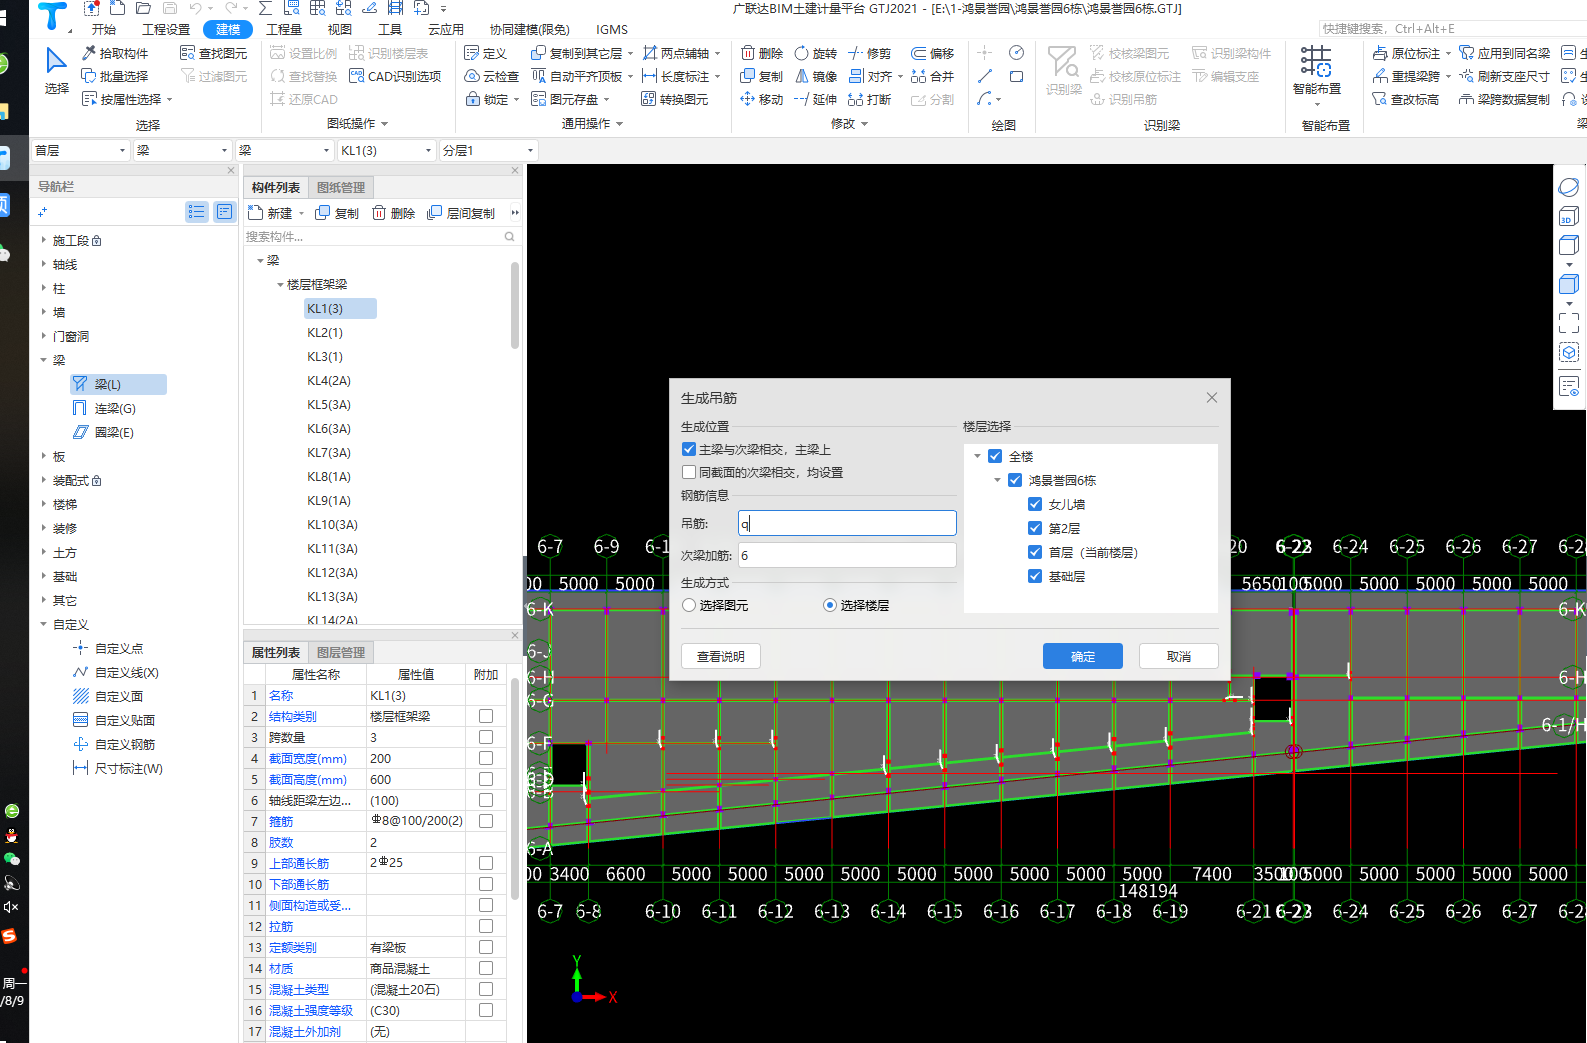Switch to the 图纸管理 tab
Viewport: 1587px width, 1043px height.
[341, 188]
